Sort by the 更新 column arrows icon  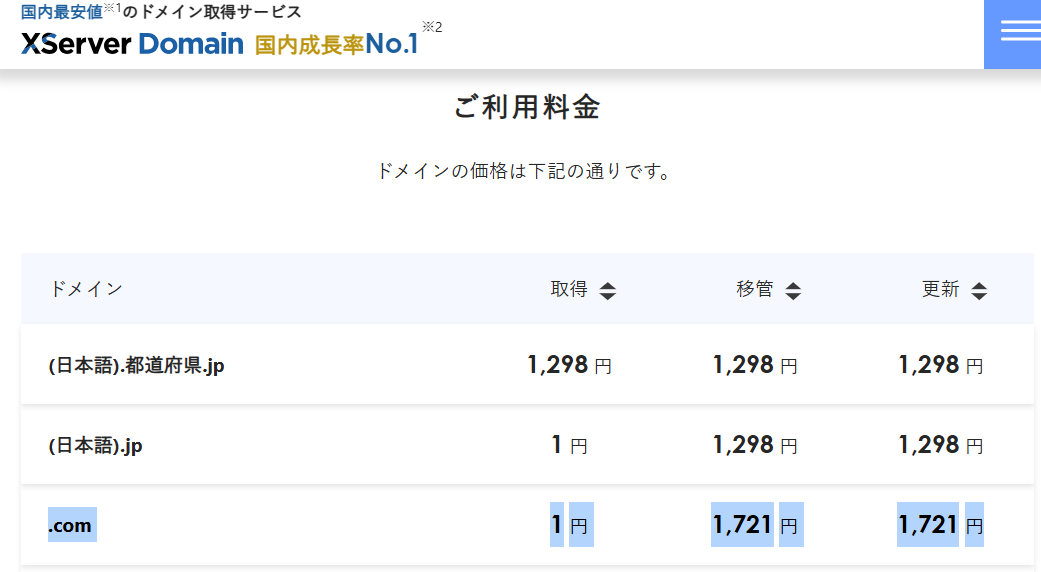coord(979,291)
